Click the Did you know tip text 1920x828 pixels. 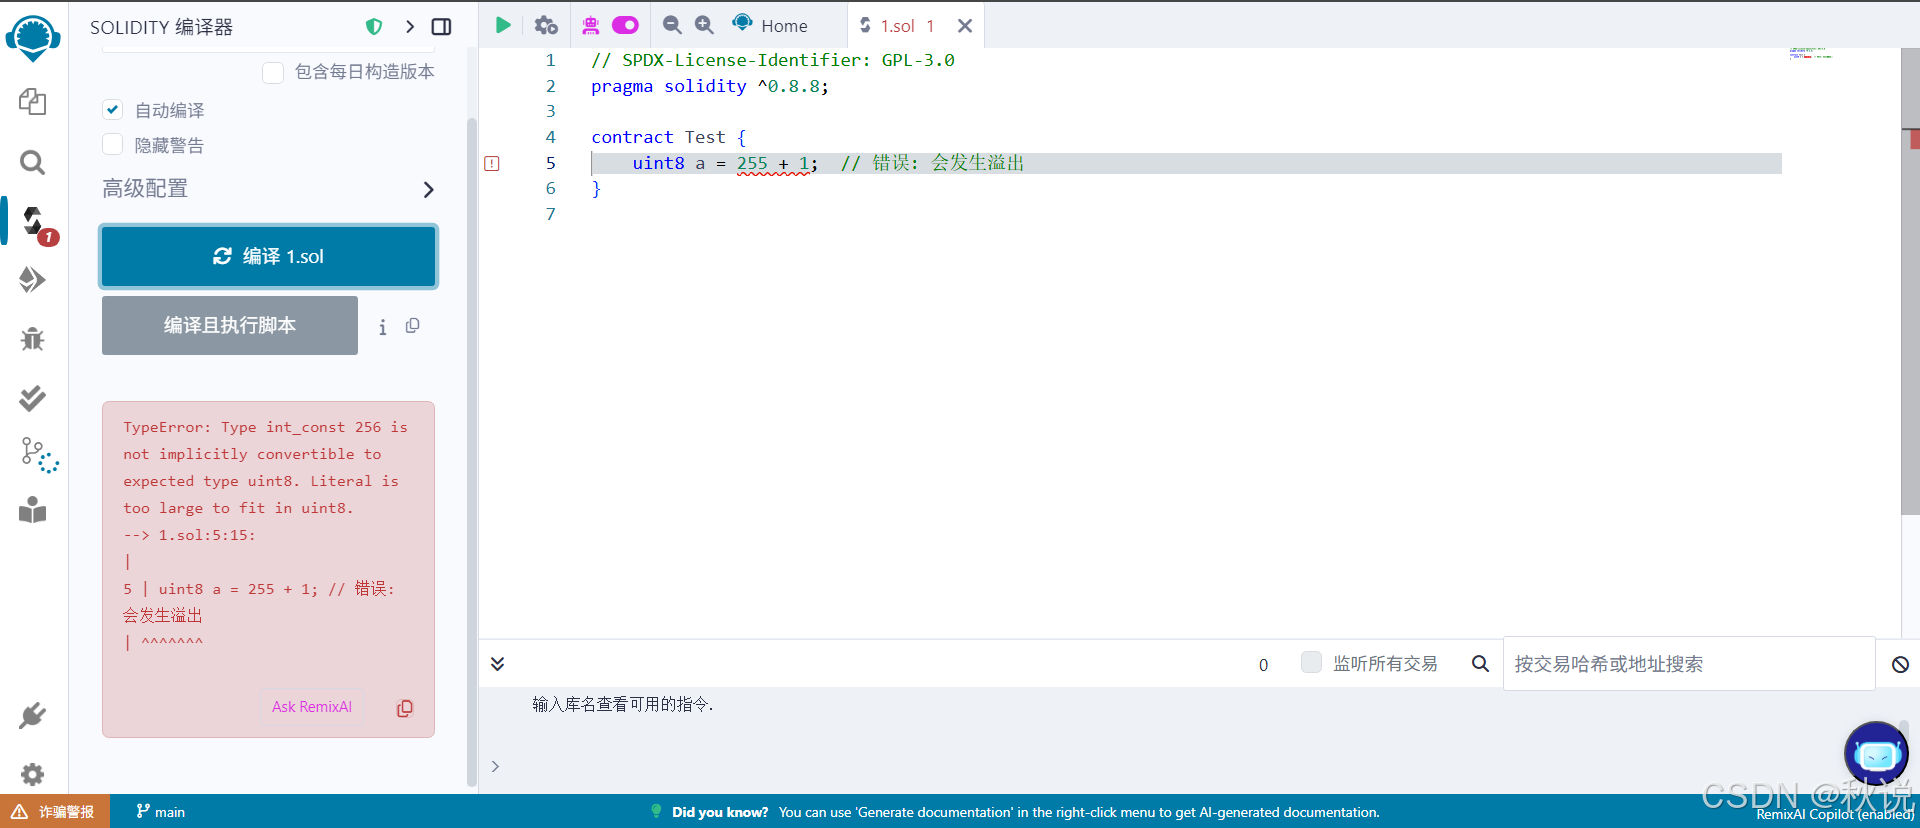[x=1025, y=812]
